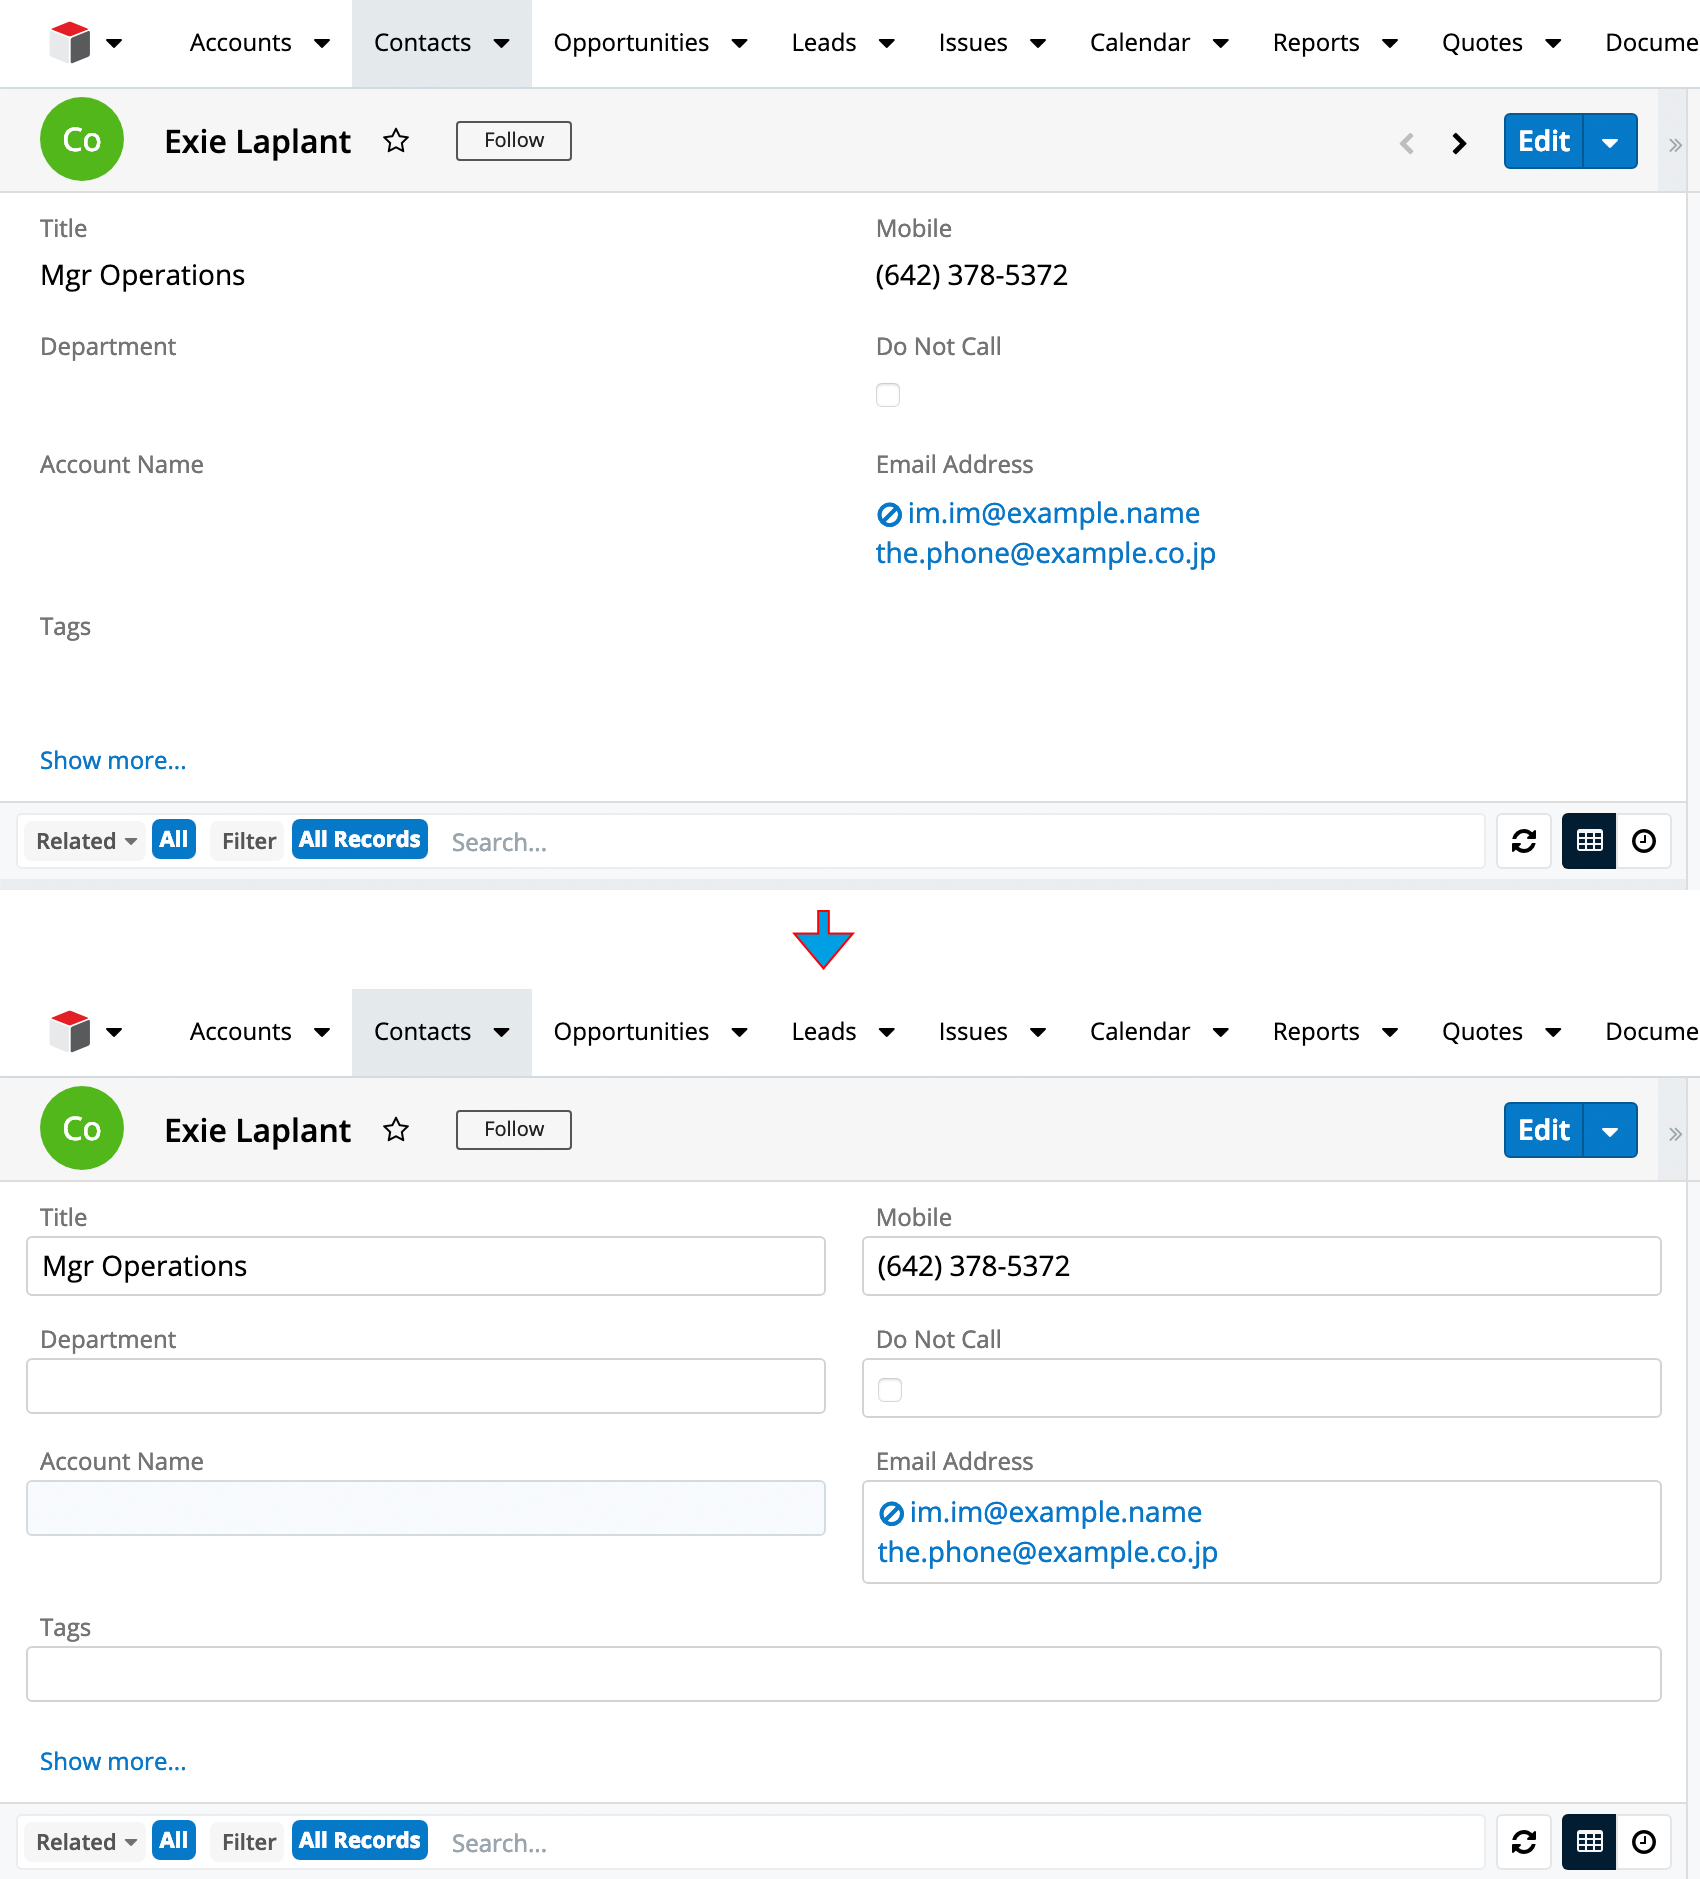
Task: Favorite Exie Laplant with star in bottom header
Action: point(396,1130)
